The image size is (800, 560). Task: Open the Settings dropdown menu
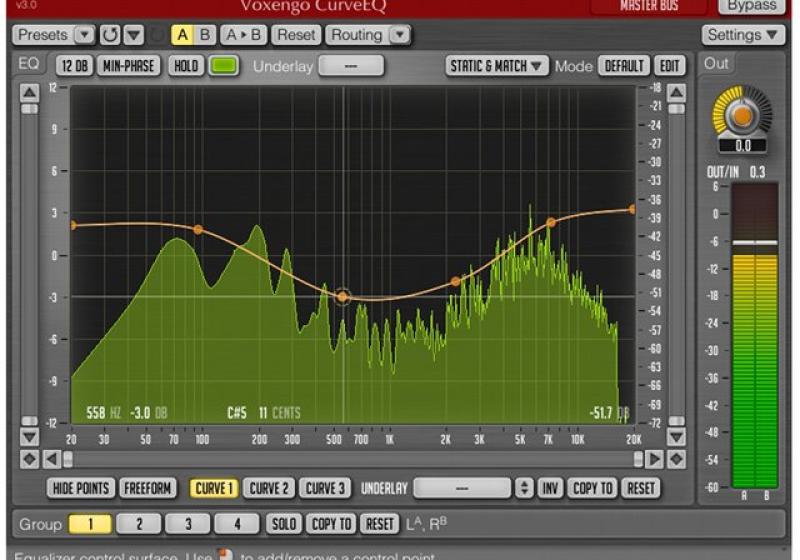[x=744, y=35]
